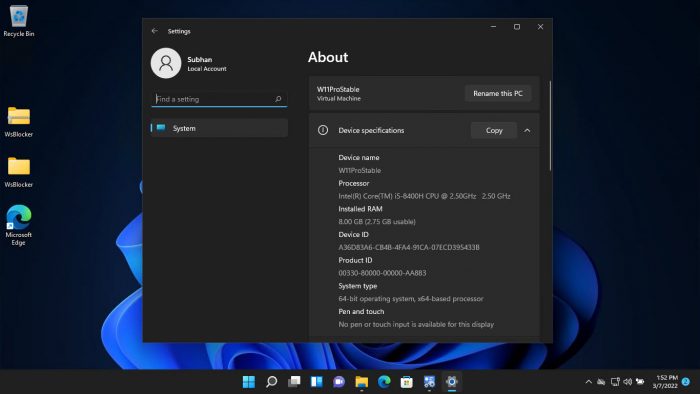Click the Settings back arrow

(x=155, y=31)
